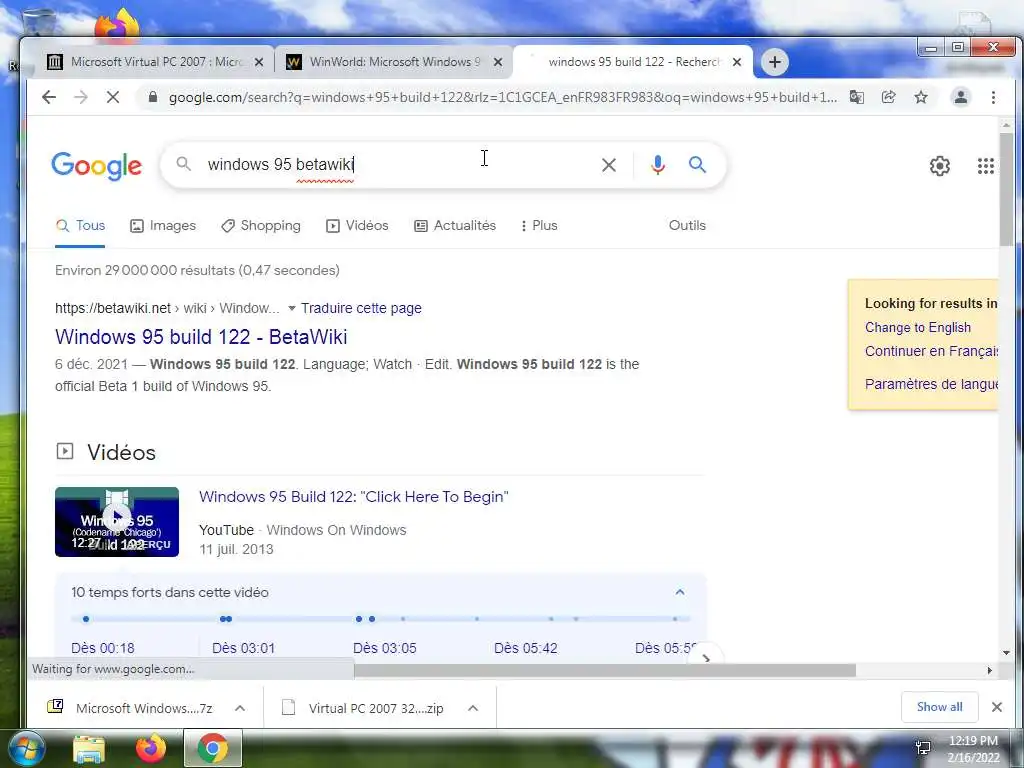
Task: Clear the Google search box text
Action: [x=609, y=165]
